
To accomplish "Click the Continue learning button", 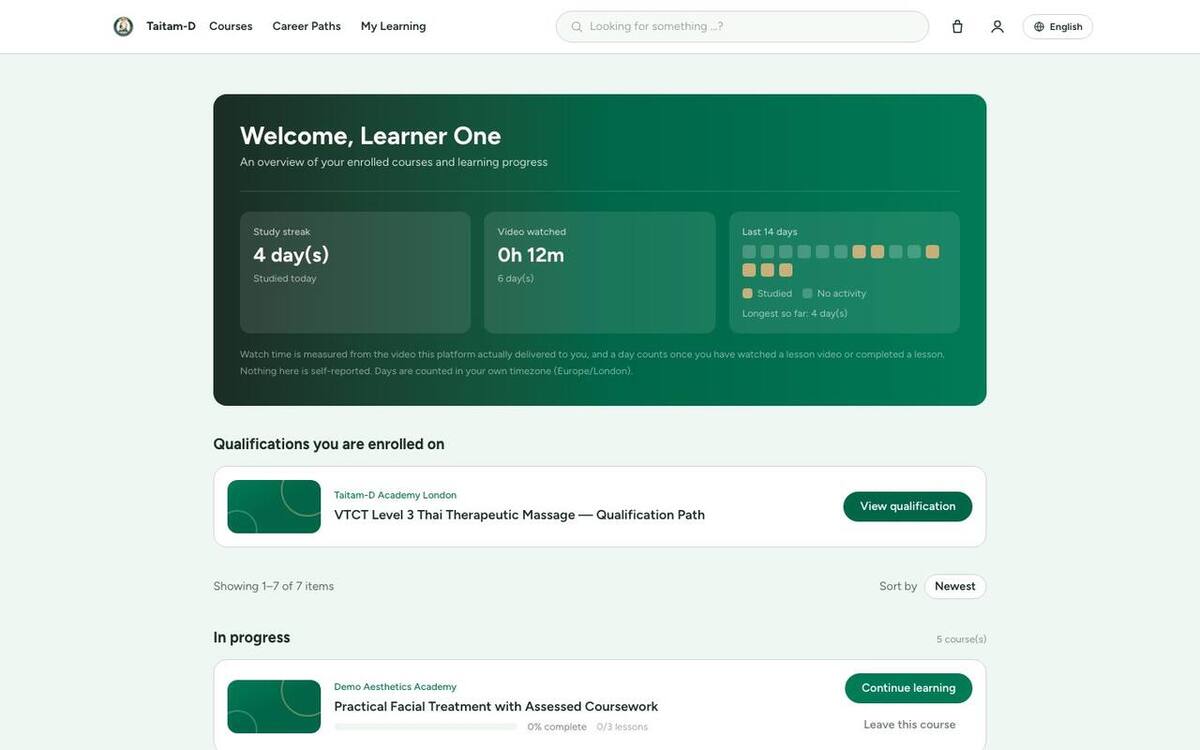I will point(908,688).
